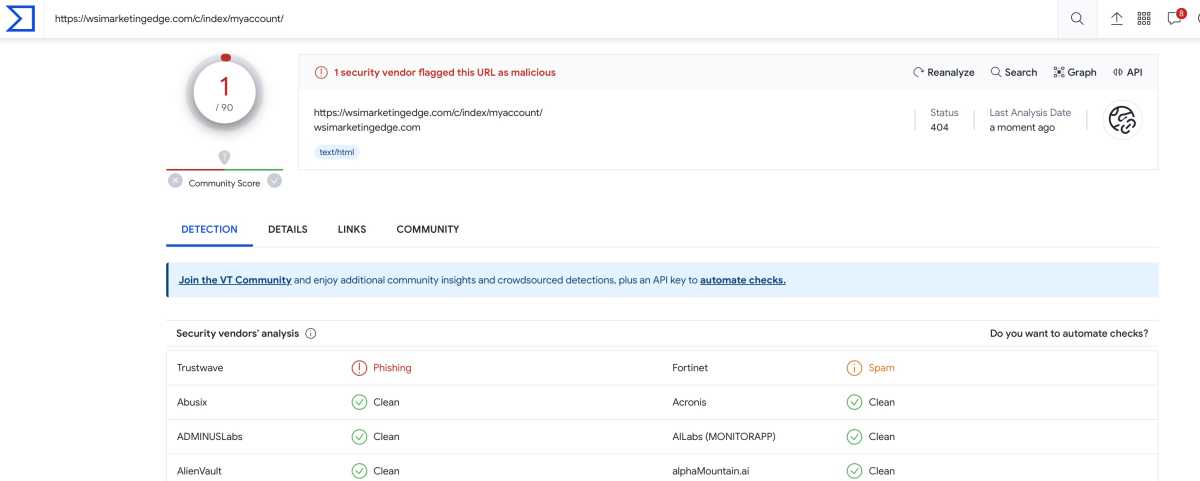This screenshot has height=481, width=1200.
Task: Switch to the DETECTION tab
Action: click(209, 229)
